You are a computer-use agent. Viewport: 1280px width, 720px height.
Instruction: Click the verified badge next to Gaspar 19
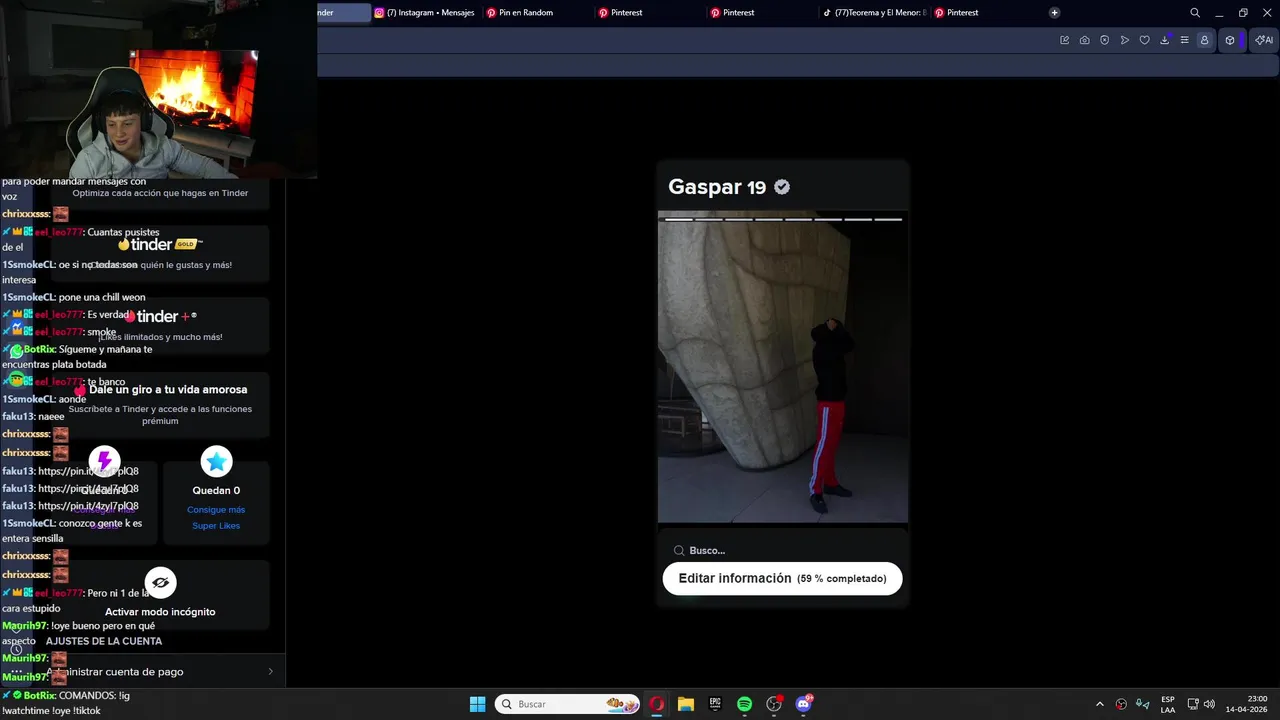pos(782,187)
